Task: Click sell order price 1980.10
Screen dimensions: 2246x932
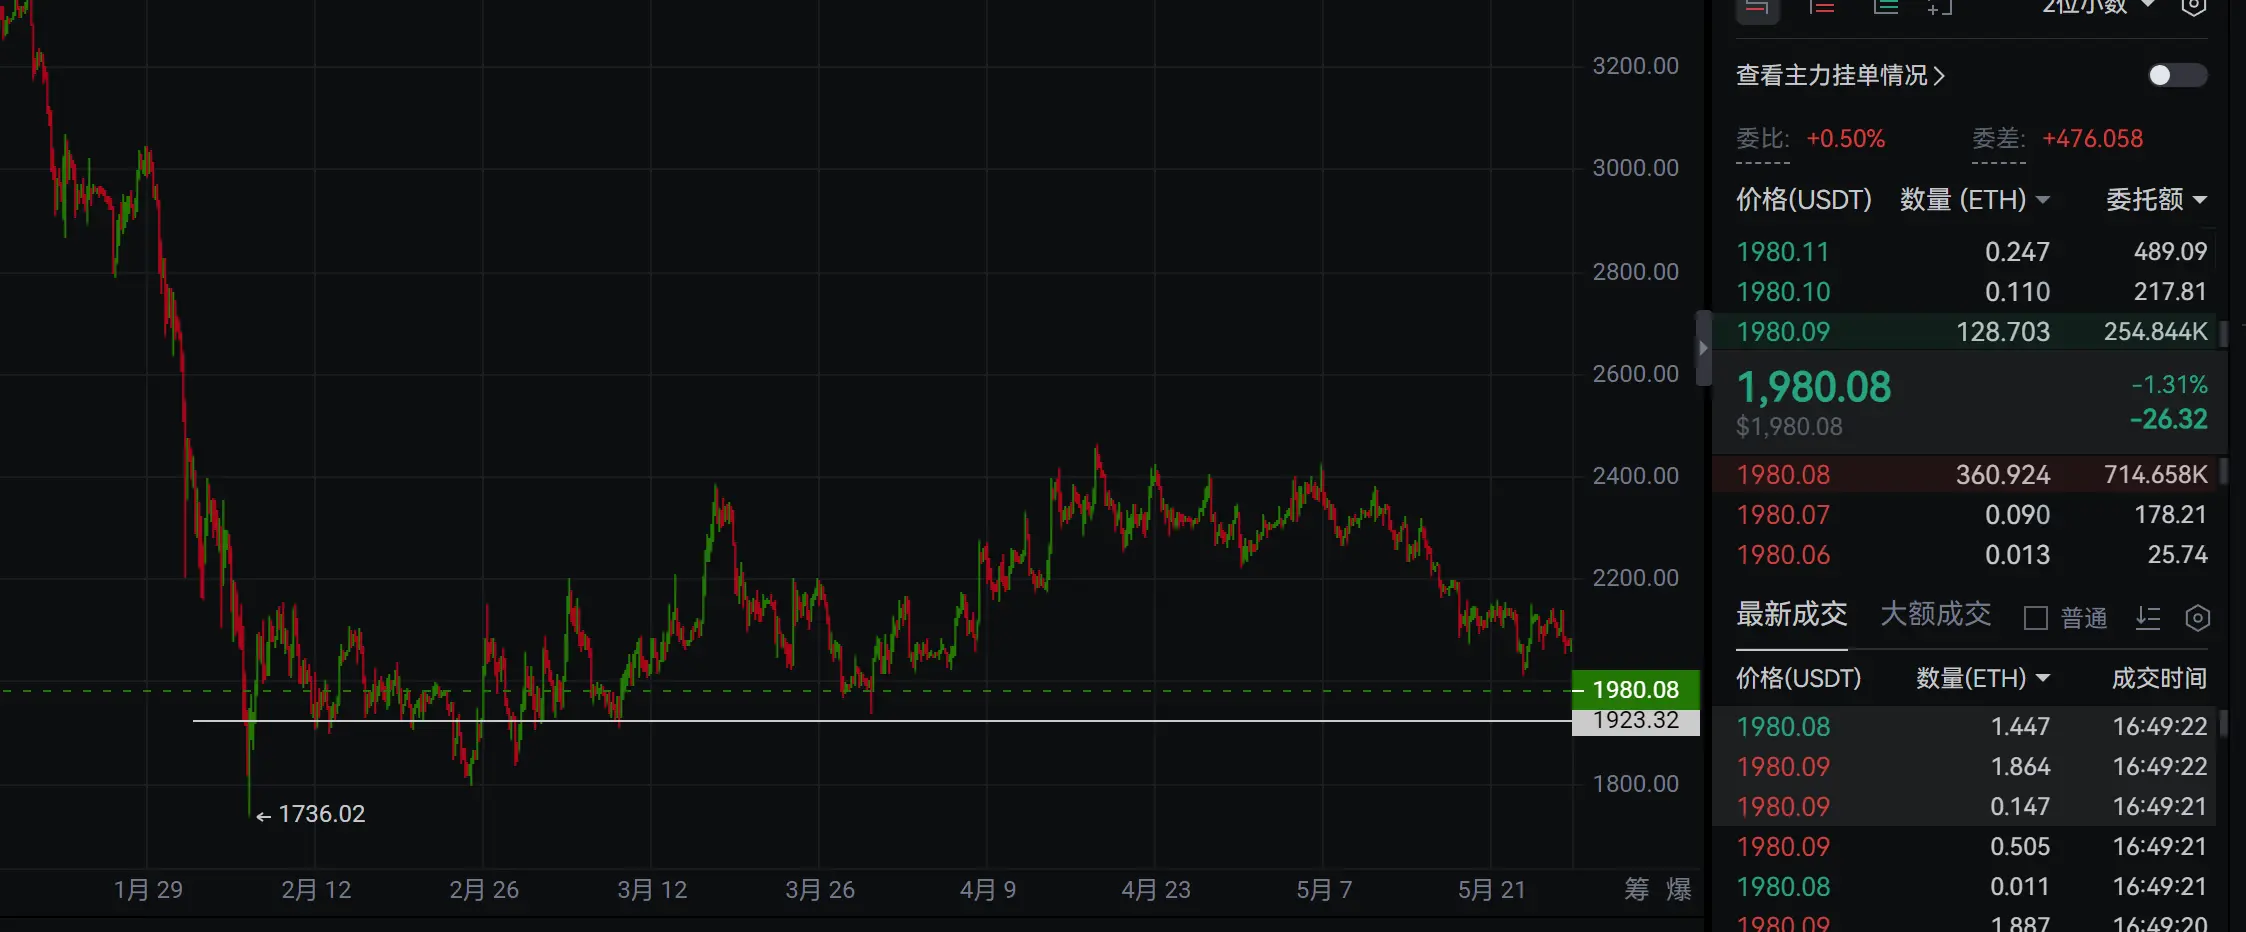Action: pos(1783,292)
